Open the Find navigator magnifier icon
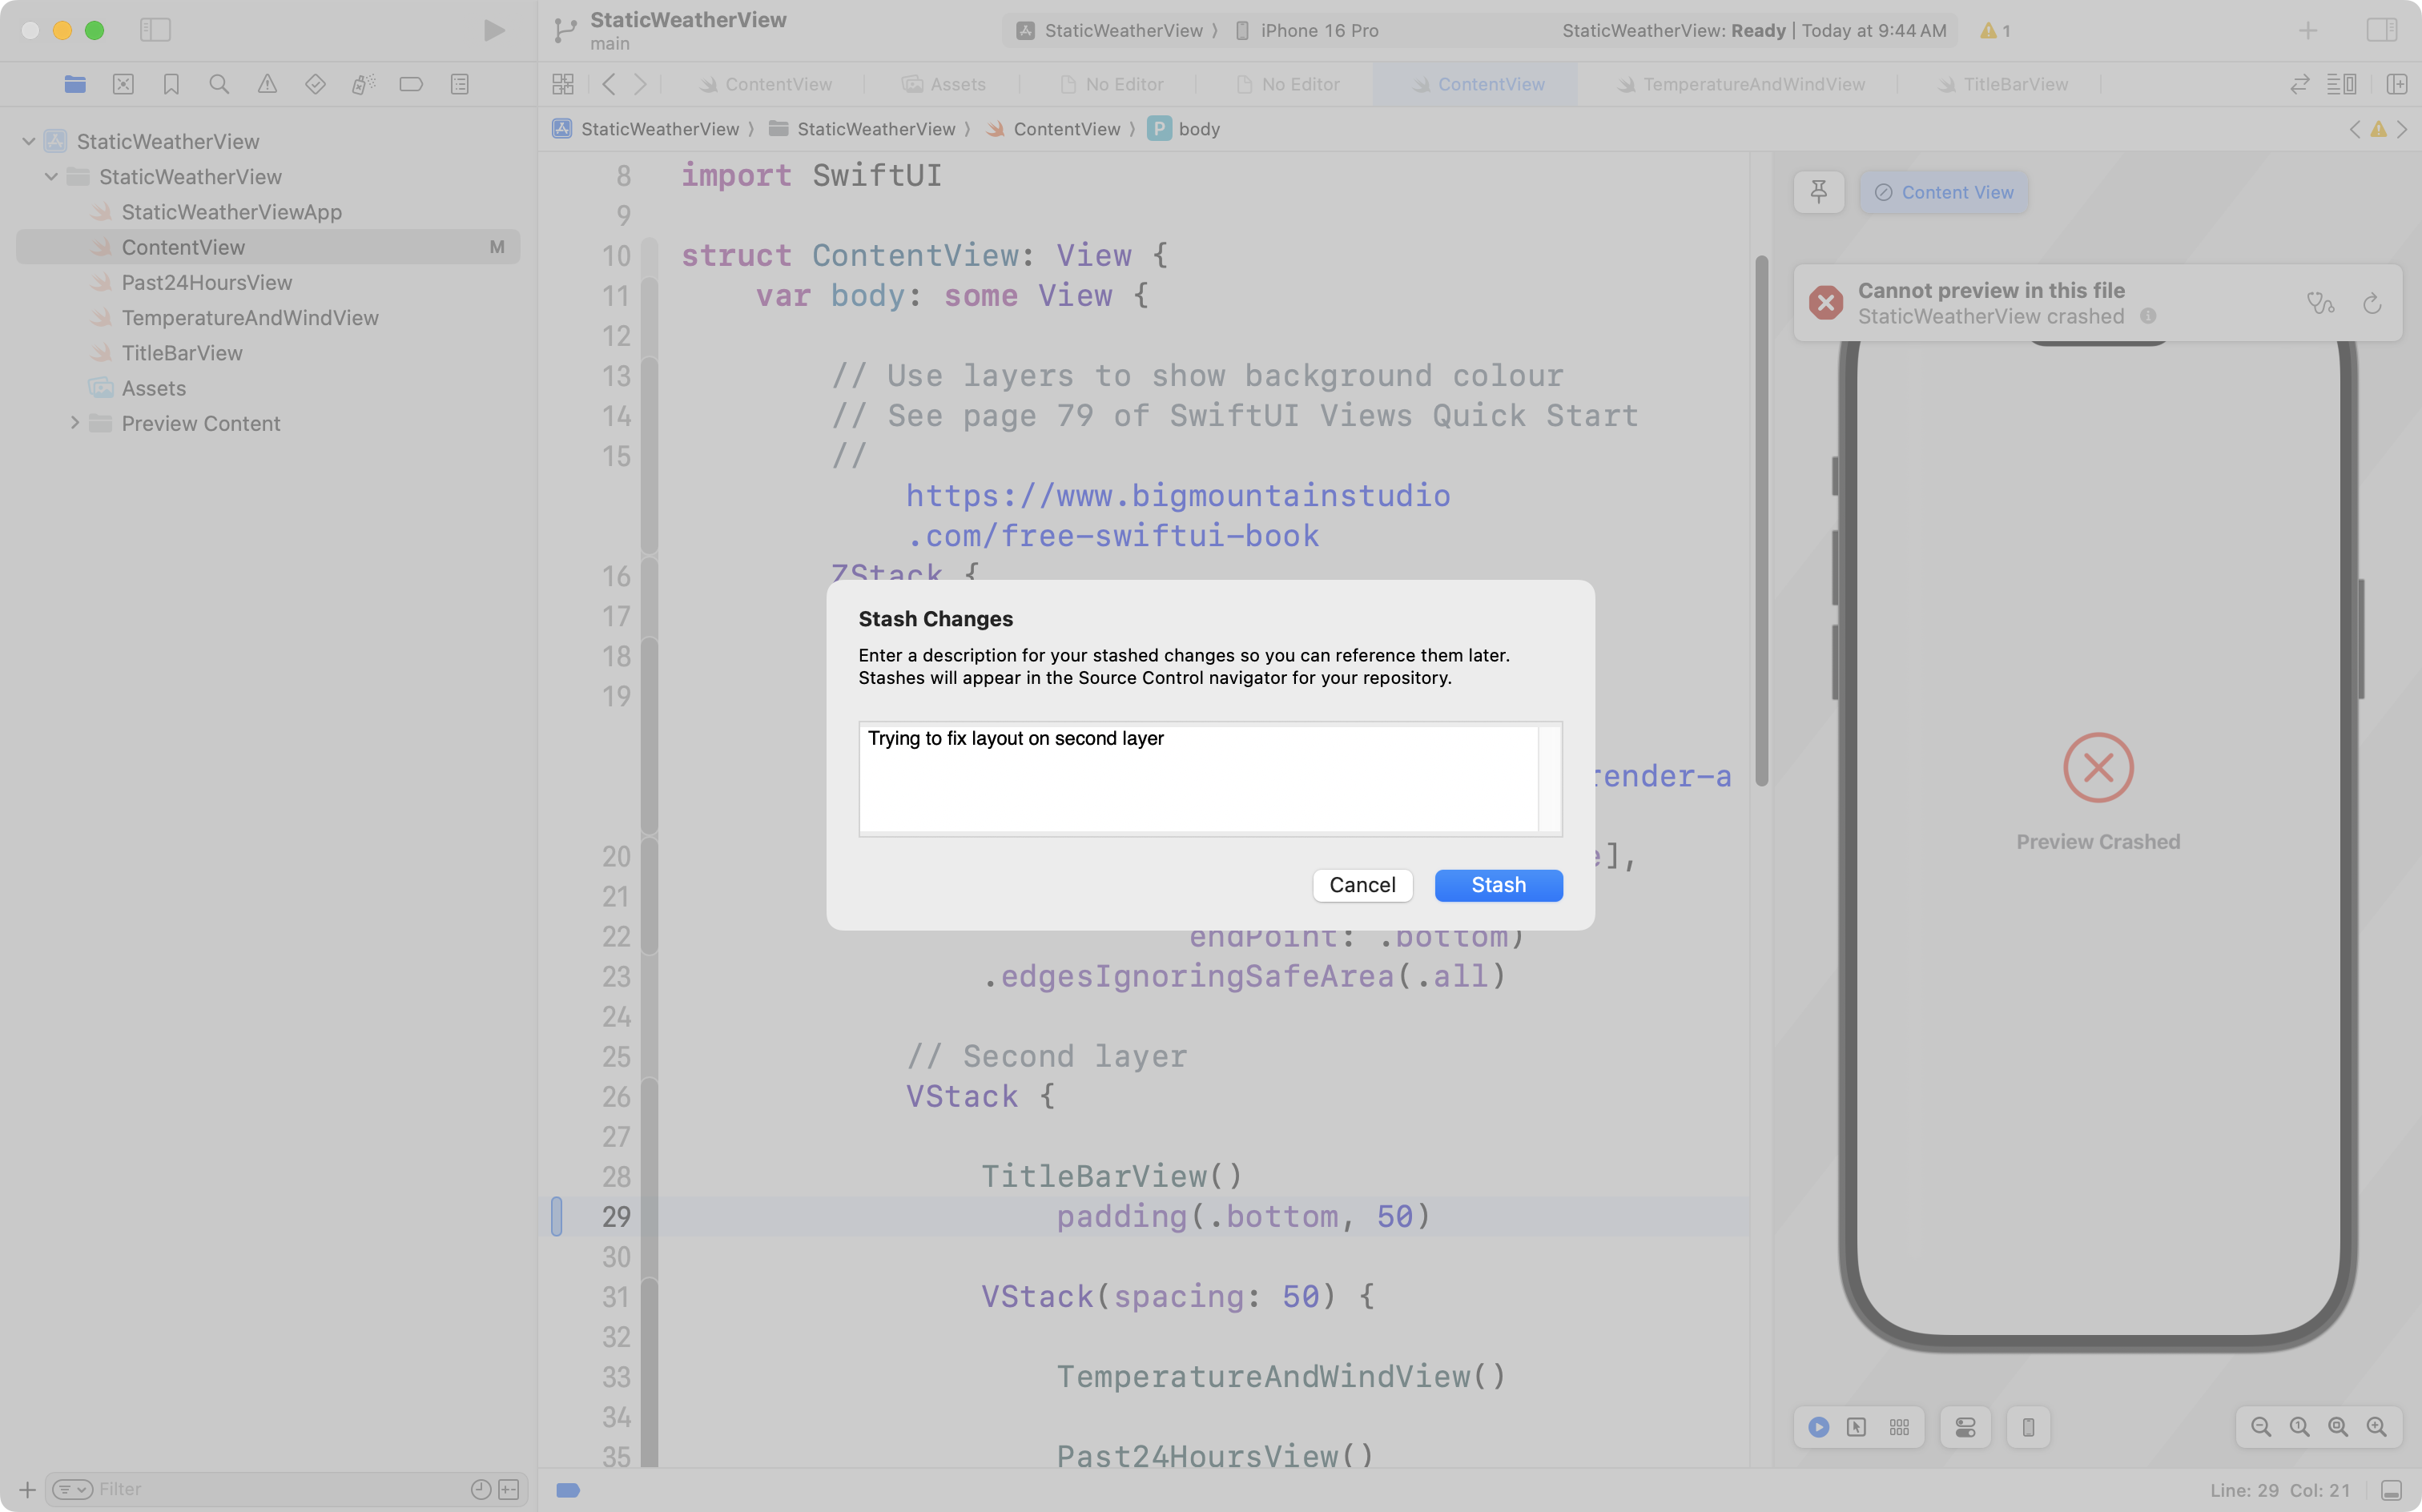Image resolution: width=2422 pixels, height=1512 pixels. pyautogui.click(x=219, y=84)
